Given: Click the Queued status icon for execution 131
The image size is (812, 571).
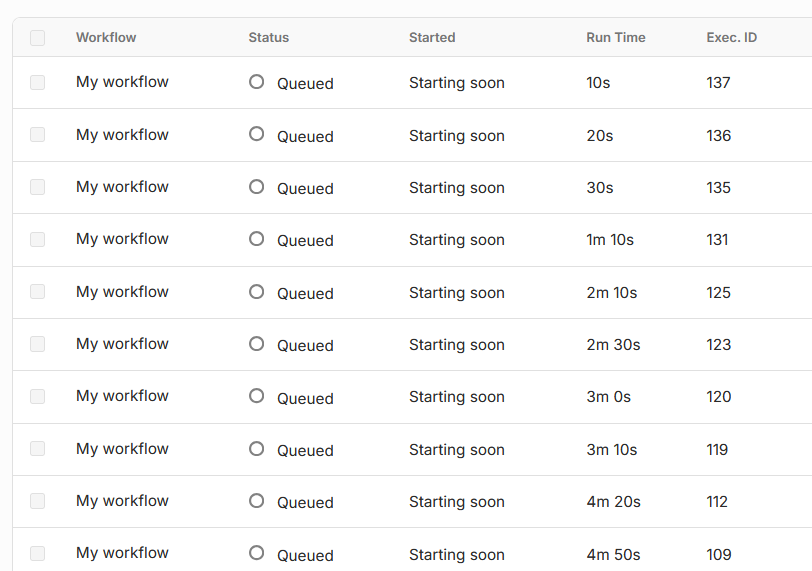Looking at the screenshot, I should click(x=257, y=239).
